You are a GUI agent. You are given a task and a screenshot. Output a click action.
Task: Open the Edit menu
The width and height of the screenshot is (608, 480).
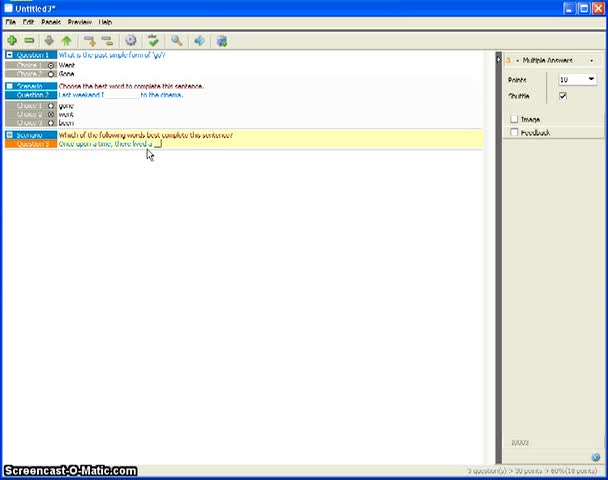(28, 22)
